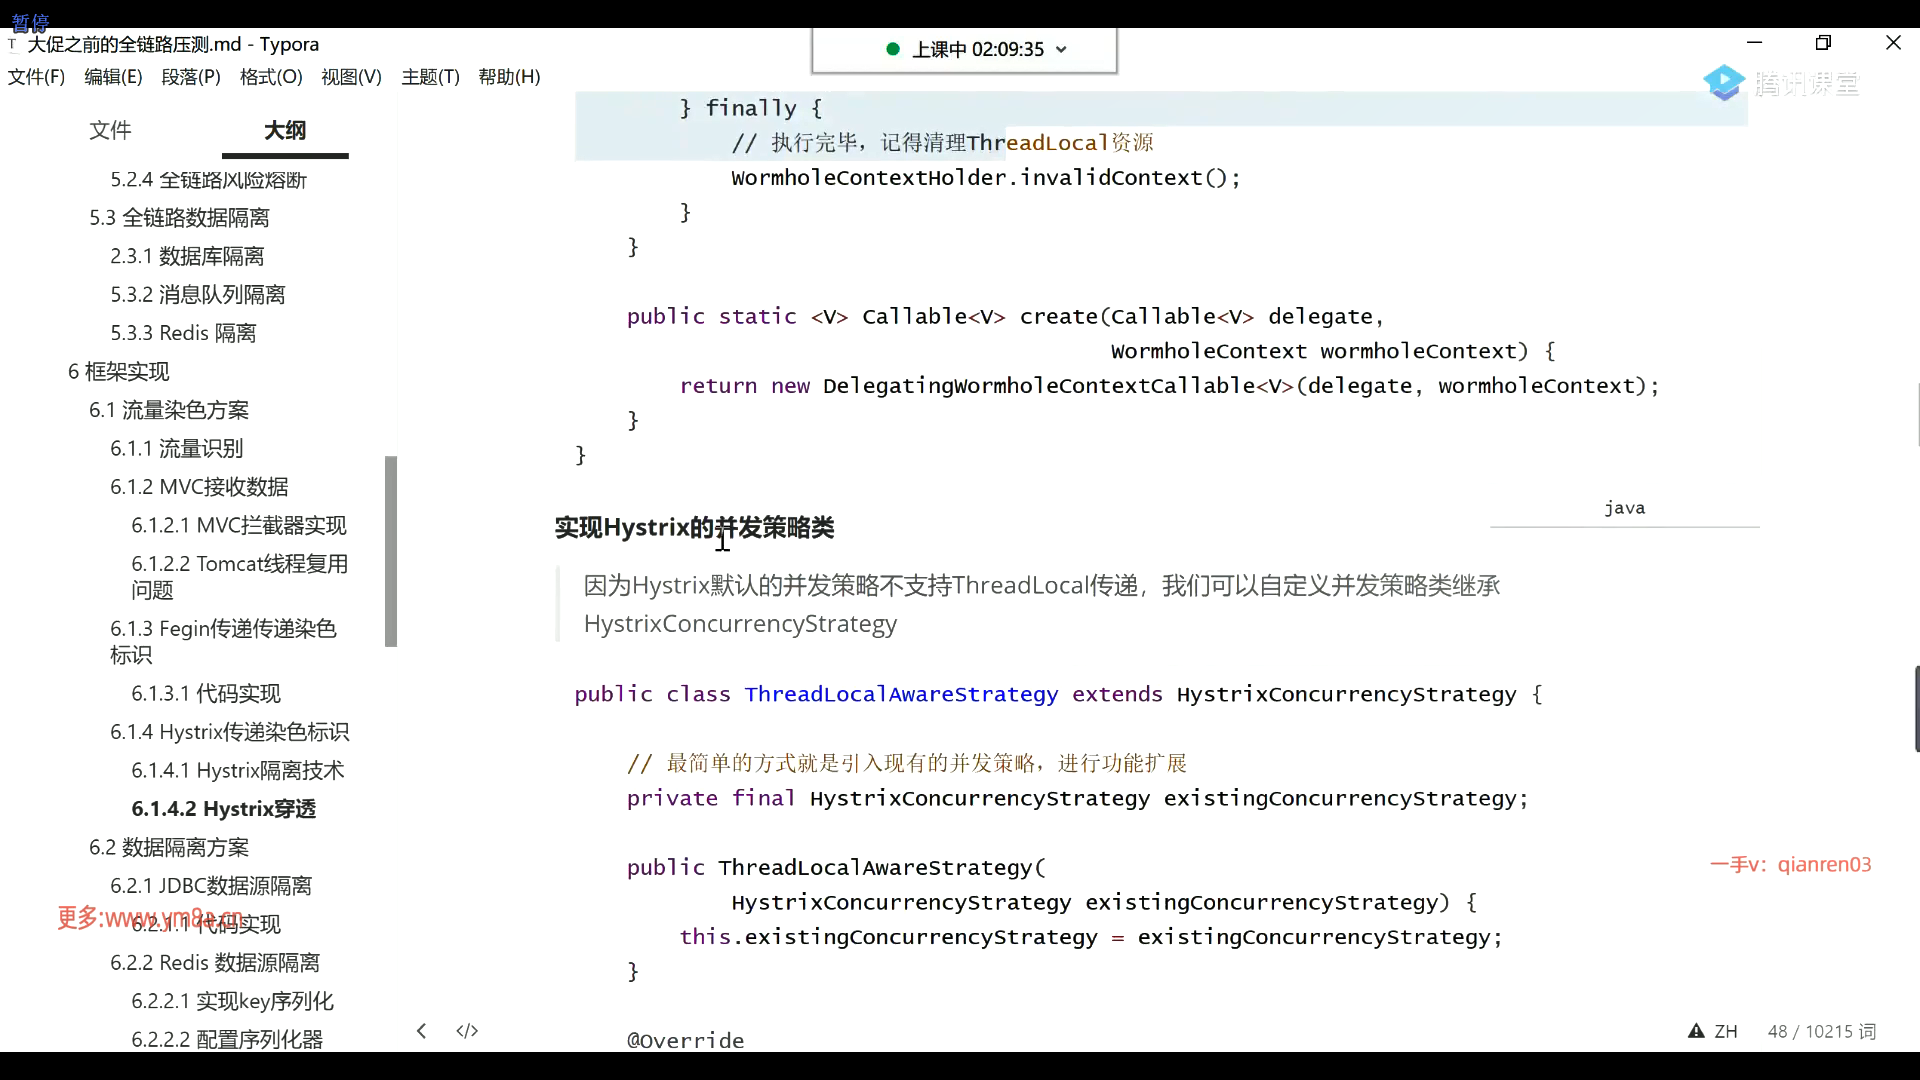The image size is (1920, 1080).
Task: Open the 主题(T) menu
Action: pos(430,77)
